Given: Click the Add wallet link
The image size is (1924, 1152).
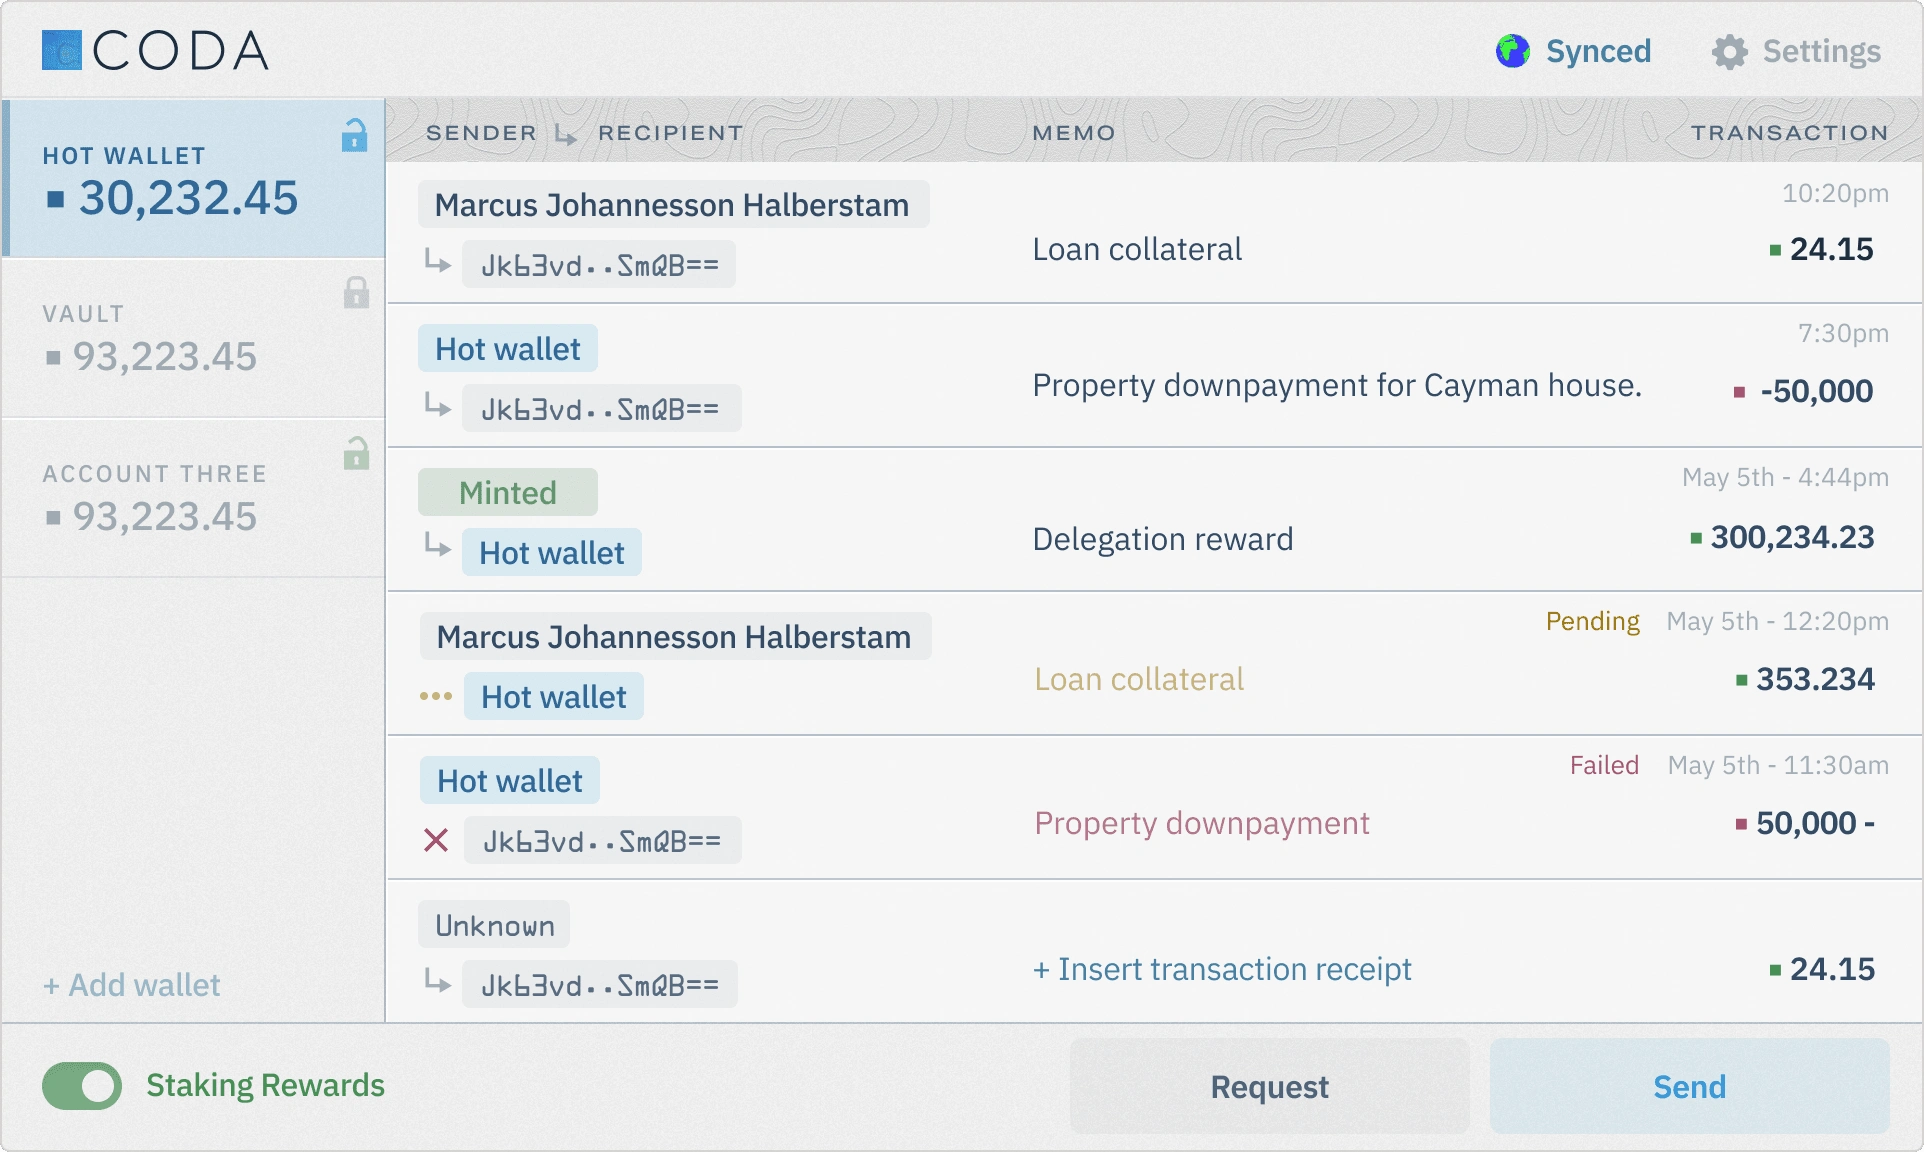Looking at the screenshot, I should tap(132, 985).
